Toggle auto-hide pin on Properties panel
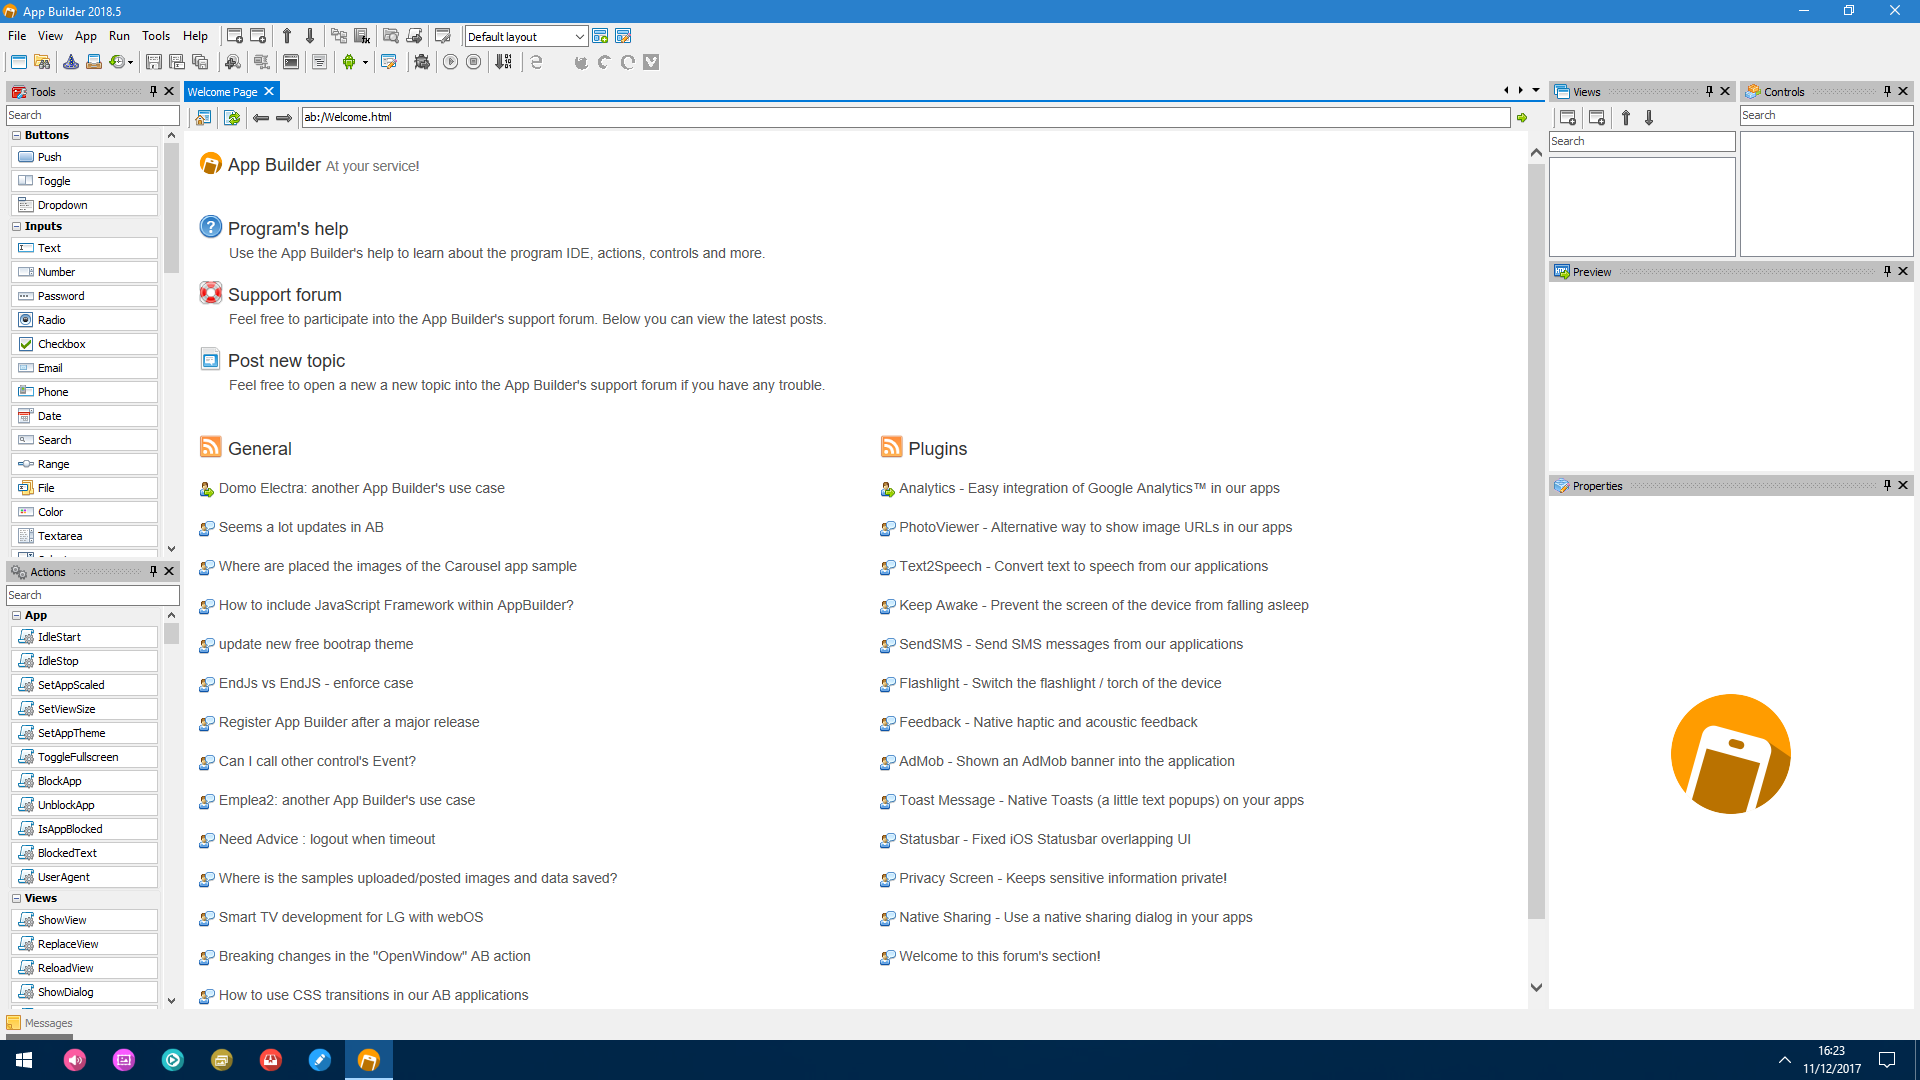 coord(1887,486)
